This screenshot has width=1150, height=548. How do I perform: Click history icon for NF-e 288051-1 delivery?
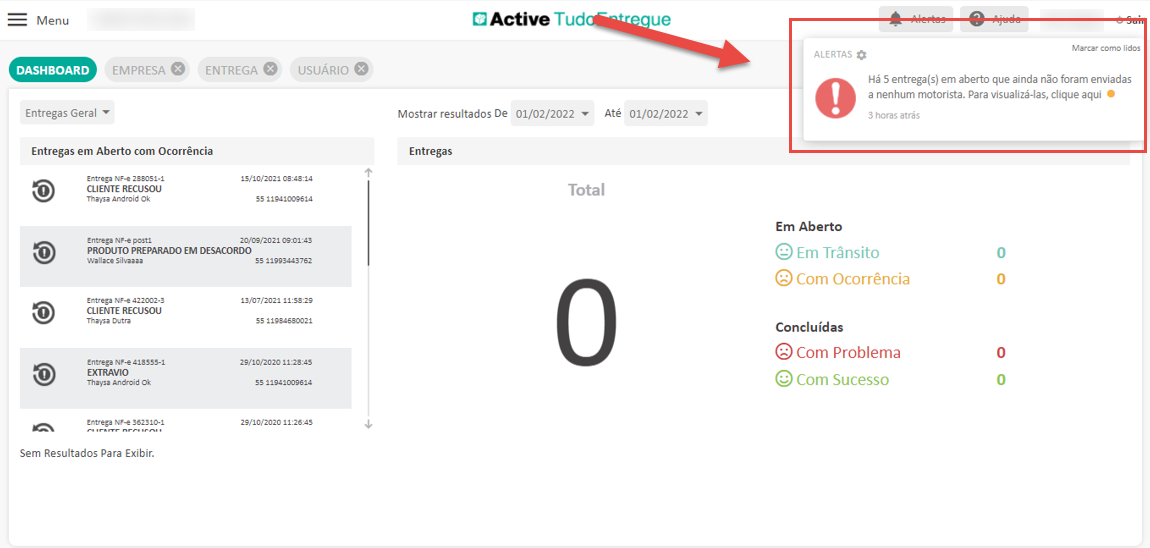[x=43, y=190]
